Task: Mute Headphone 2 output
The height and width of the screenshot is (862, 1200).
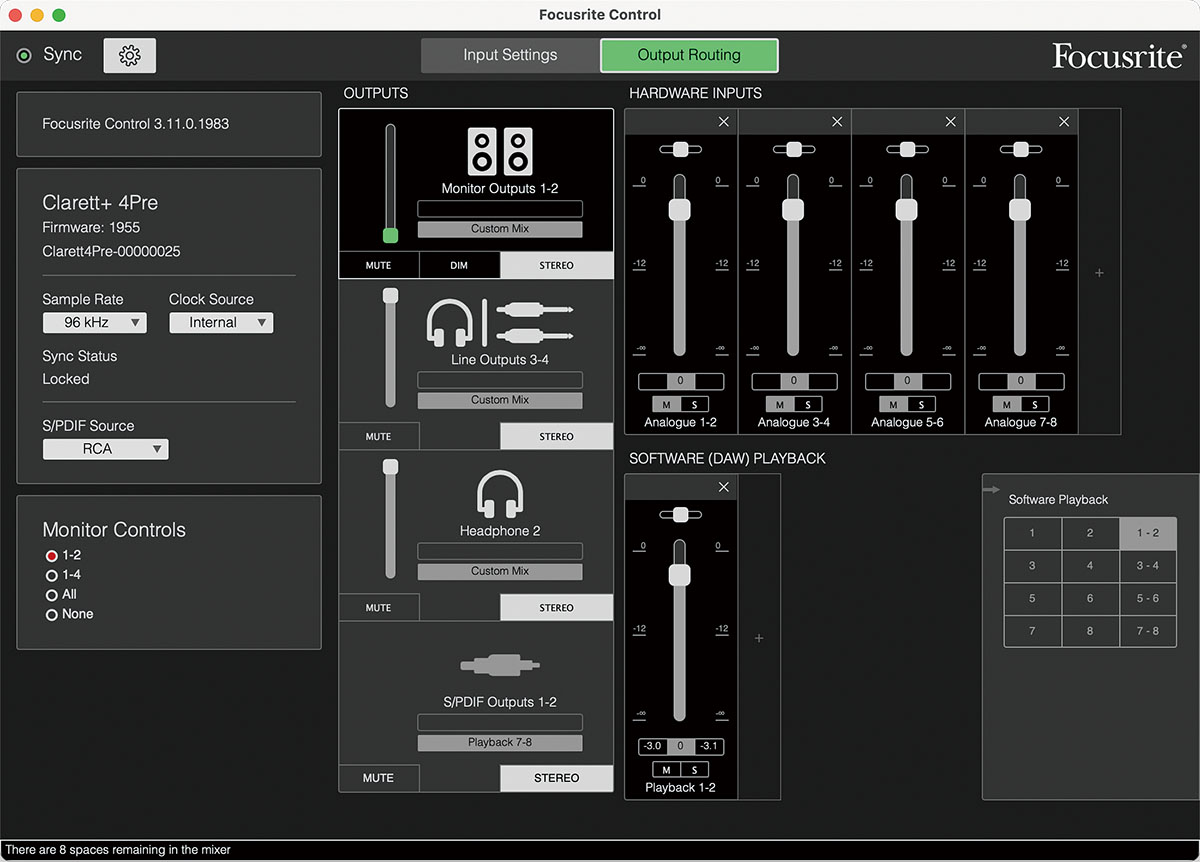Action: (379, 608)
